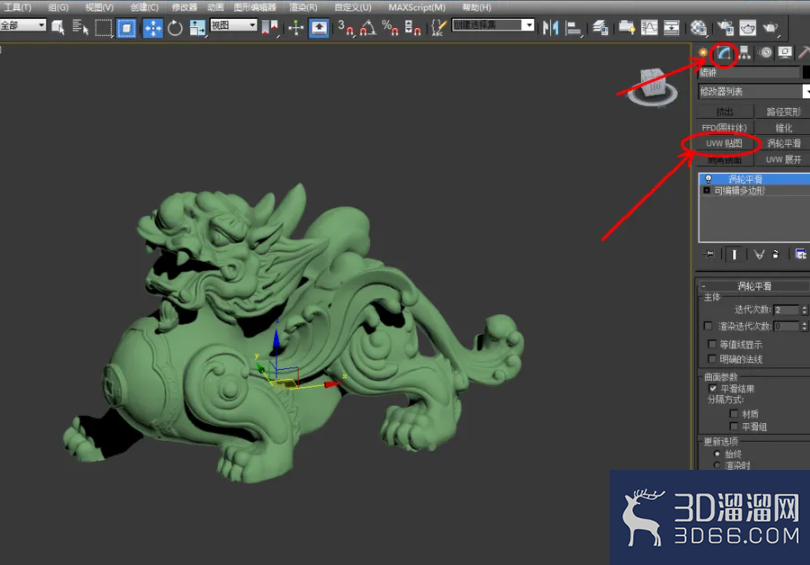
Task: Open the 组(G) menu
Action: tap(58, 7)
